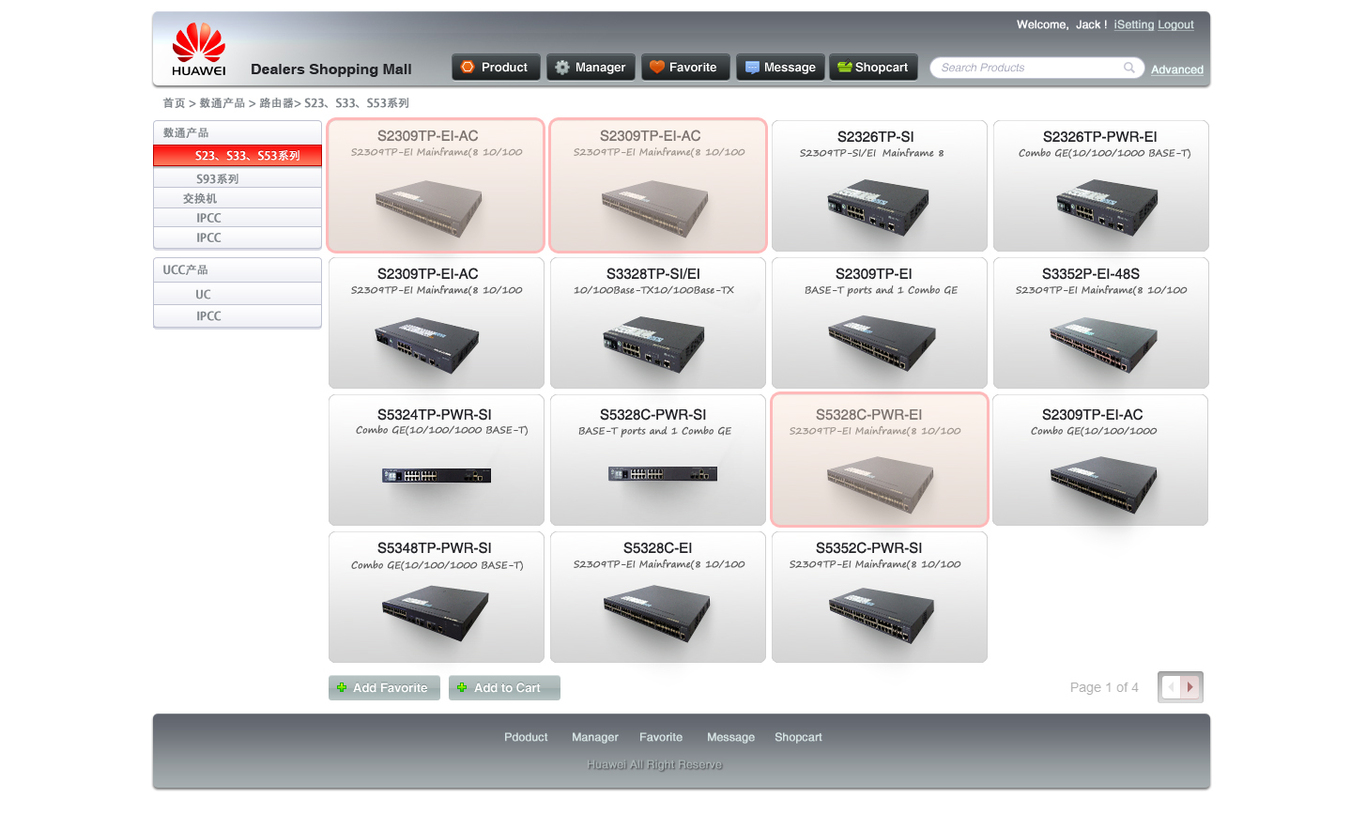
Task: Click the Dealers Shopping Mall title
Action: (x=331, y=69)
